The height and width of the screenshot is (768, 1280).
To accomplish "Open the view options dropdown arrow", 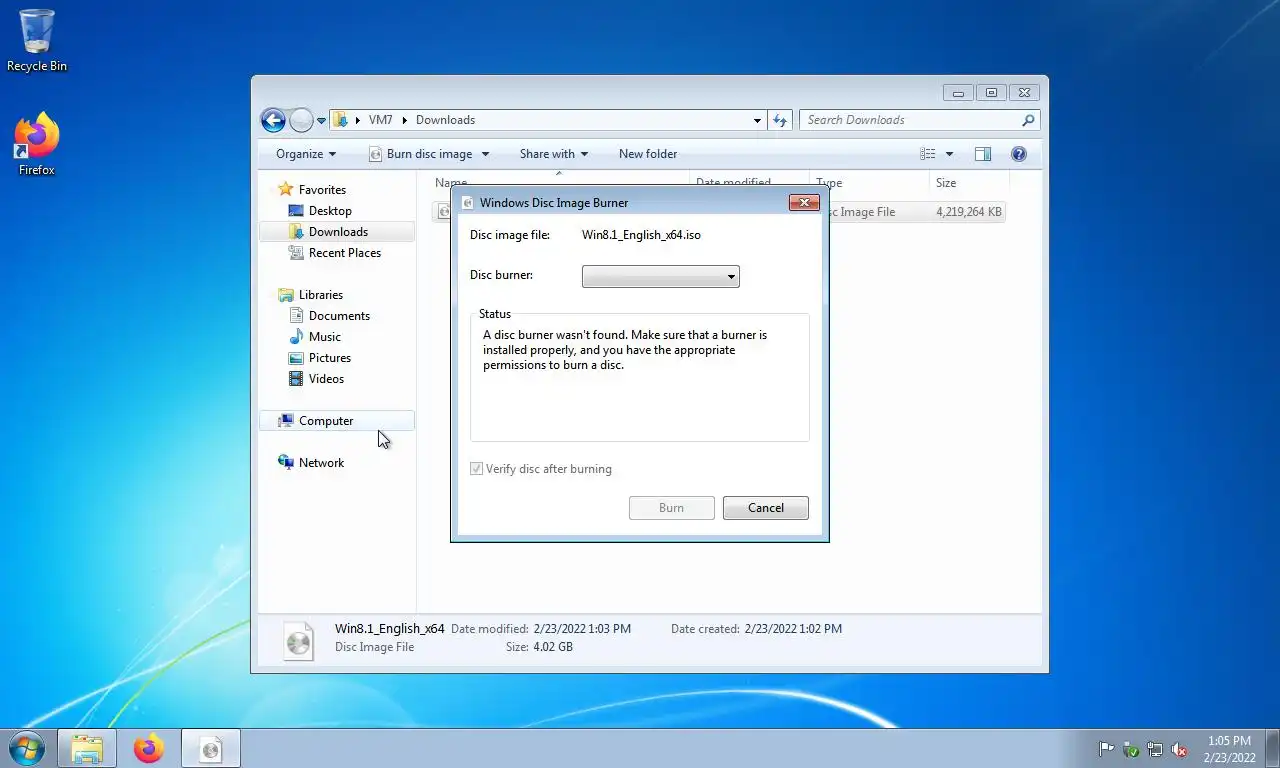I will point(949,154).
